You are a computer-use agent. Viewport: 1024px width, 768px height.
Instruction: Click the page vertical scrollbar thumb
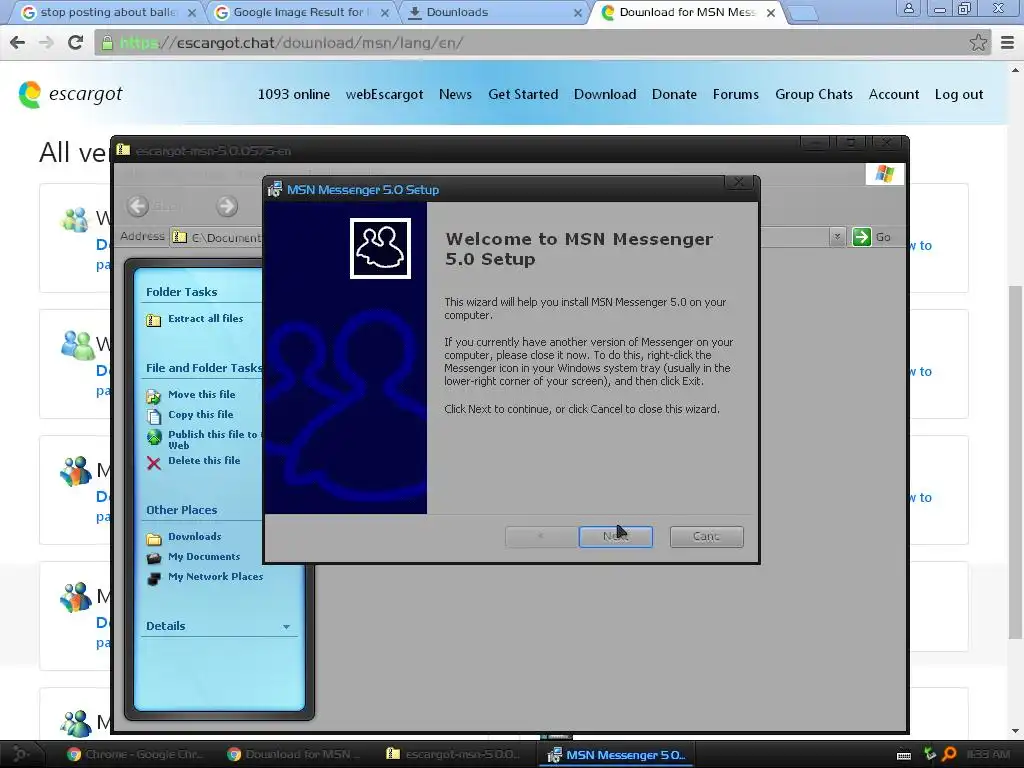(x=1015, y=462)
